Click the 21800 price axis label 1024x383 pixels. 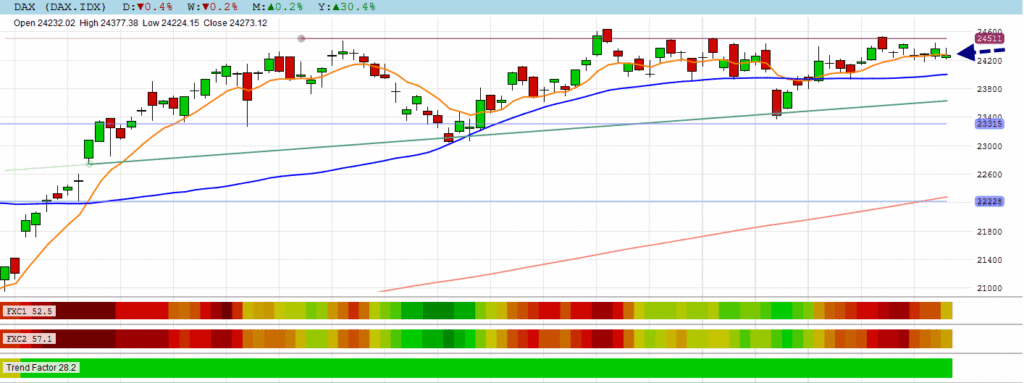point(989,232)
